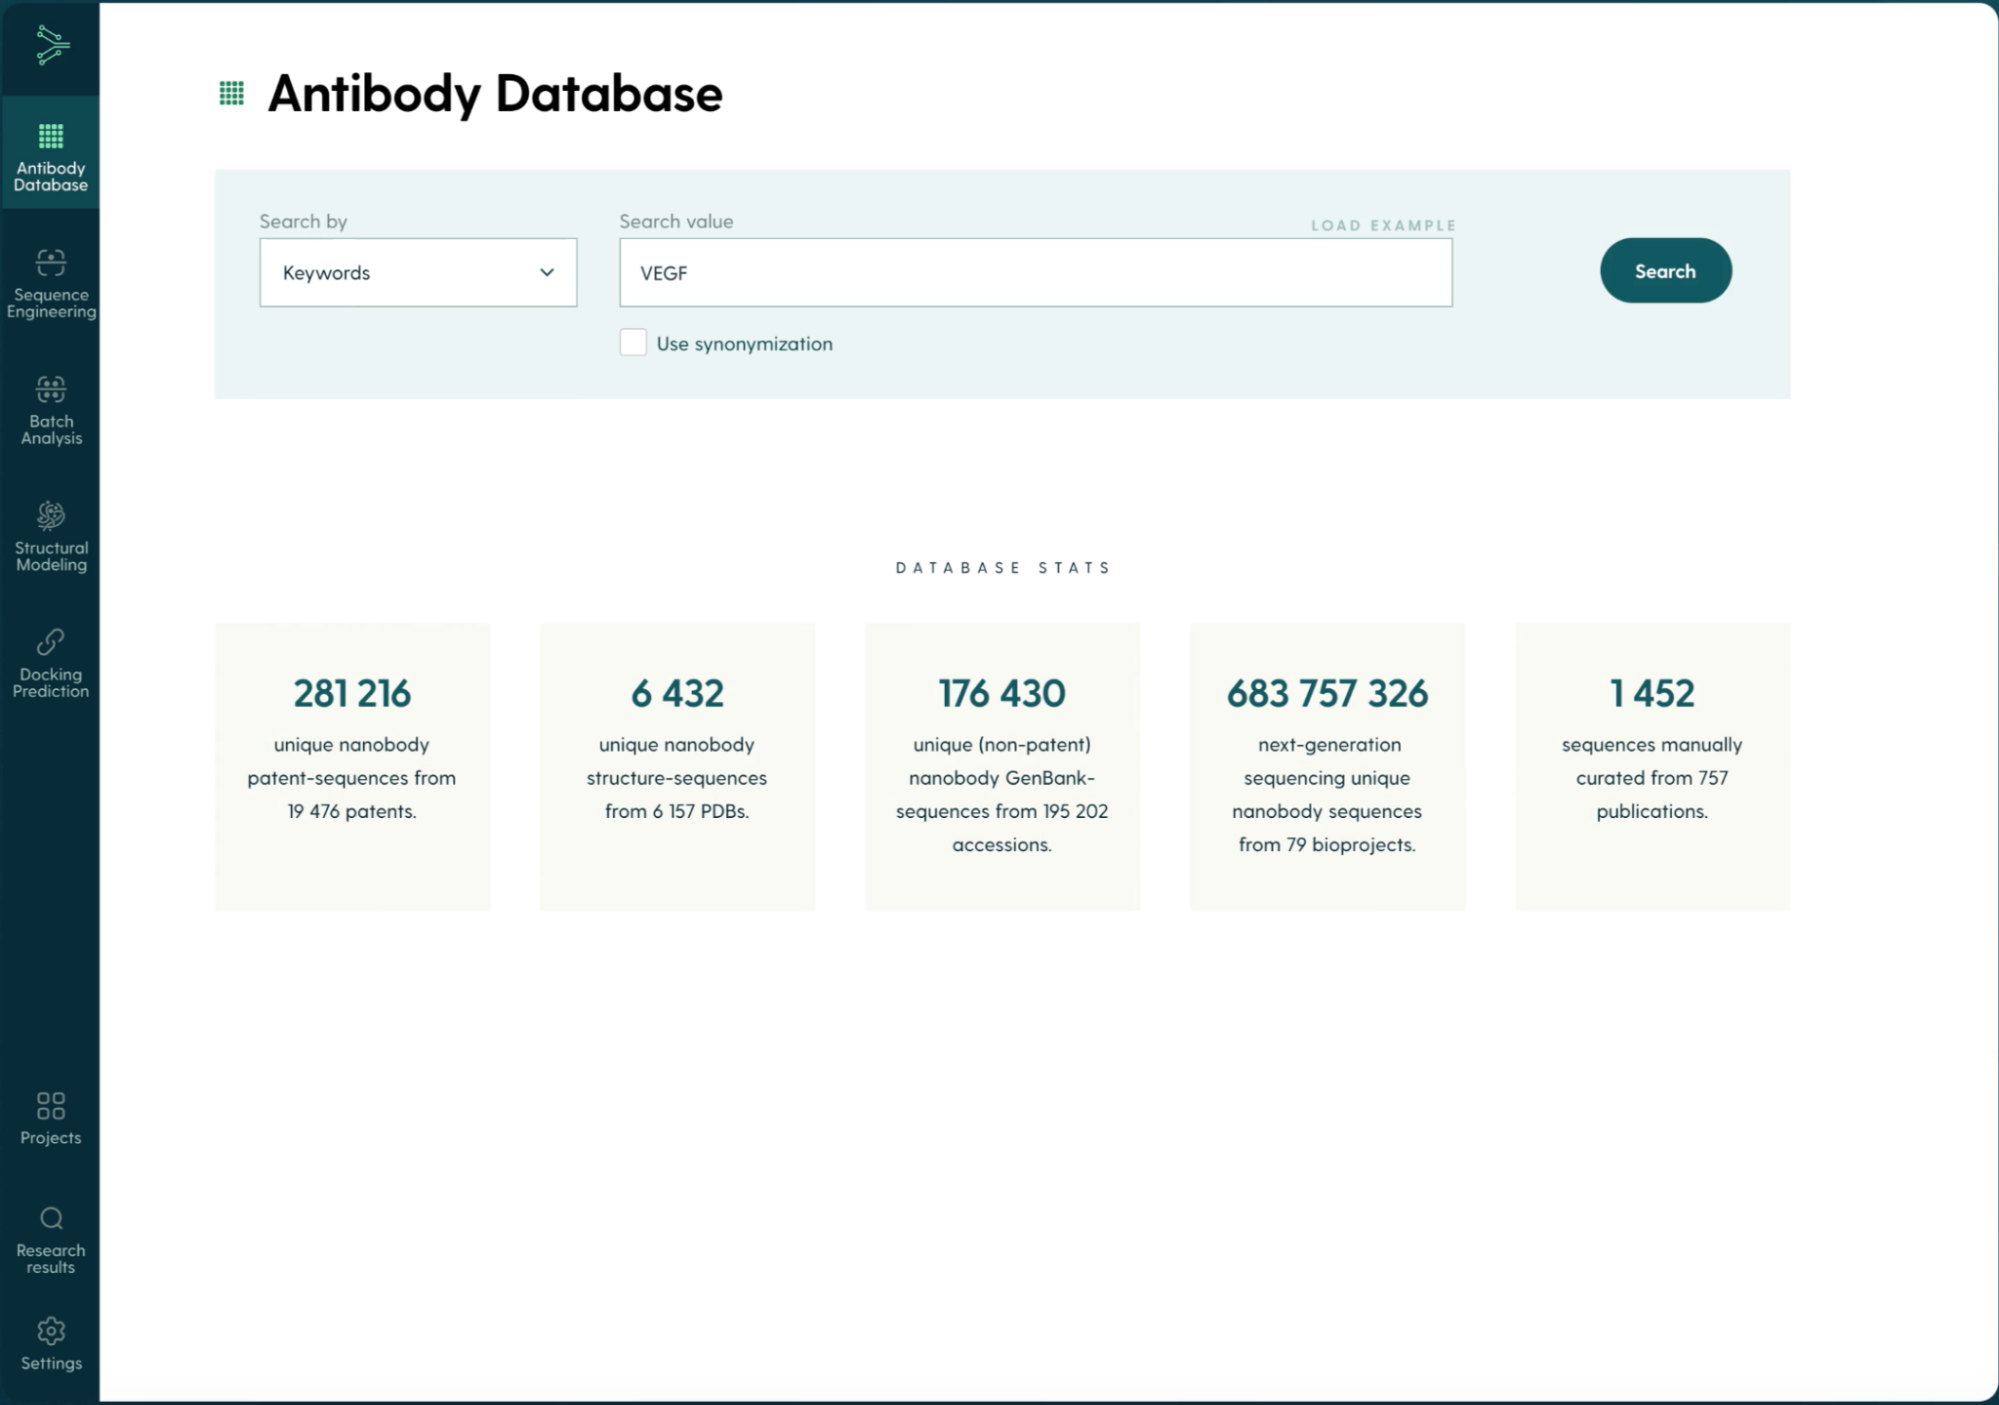Click the 683 757 326 sequencing stat card

click(1327, 766)
